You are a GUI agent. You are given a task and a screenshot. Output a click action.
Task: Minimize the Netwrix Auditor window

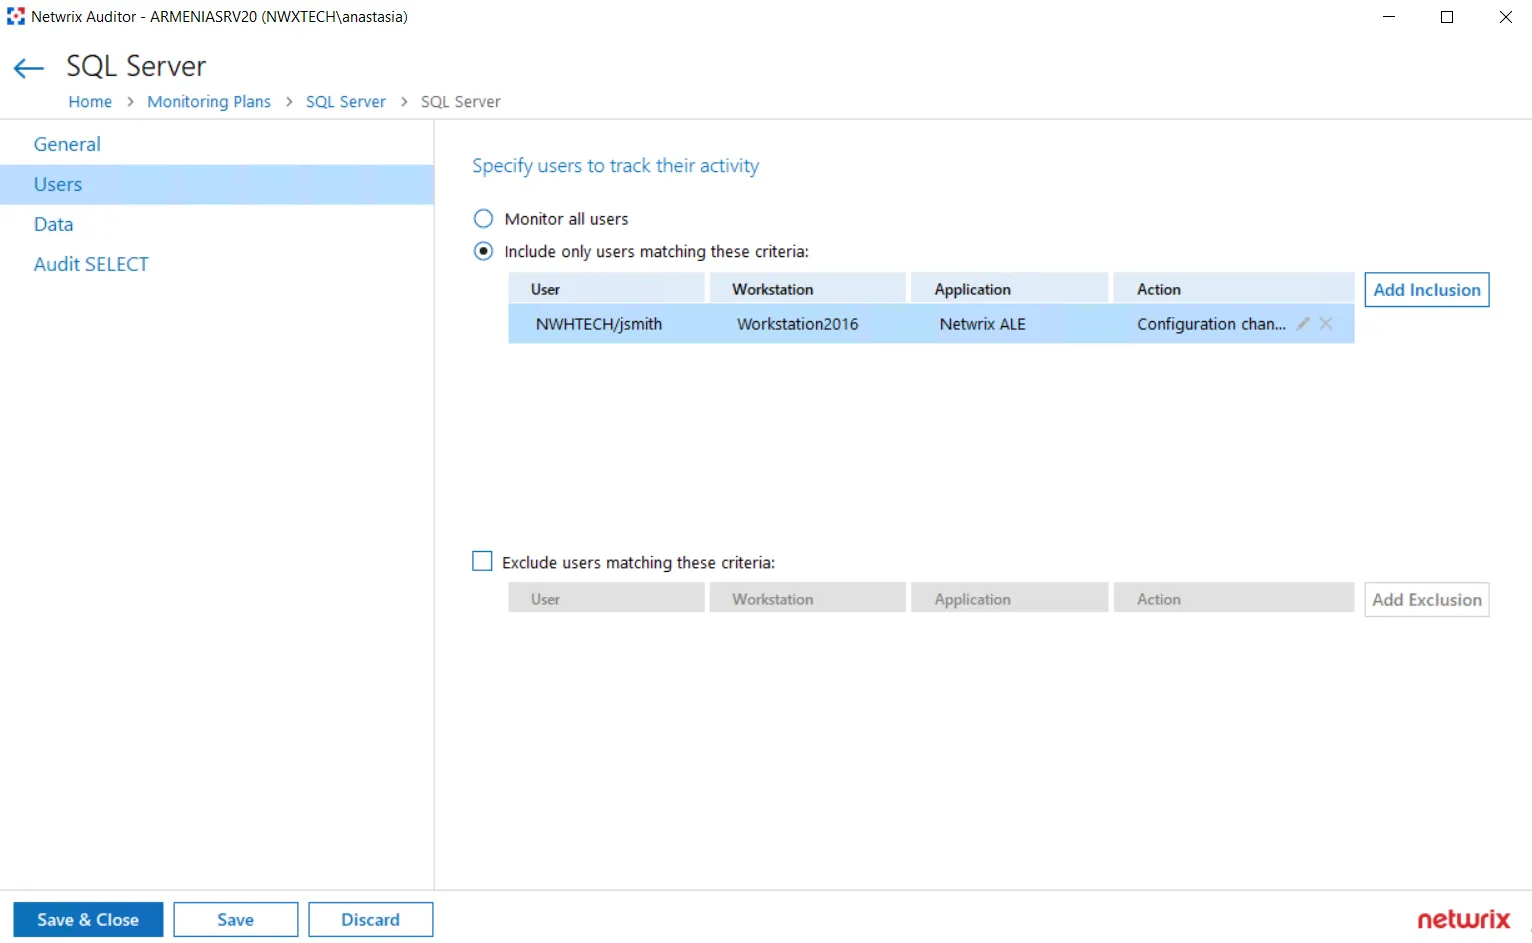[1389, 17]
